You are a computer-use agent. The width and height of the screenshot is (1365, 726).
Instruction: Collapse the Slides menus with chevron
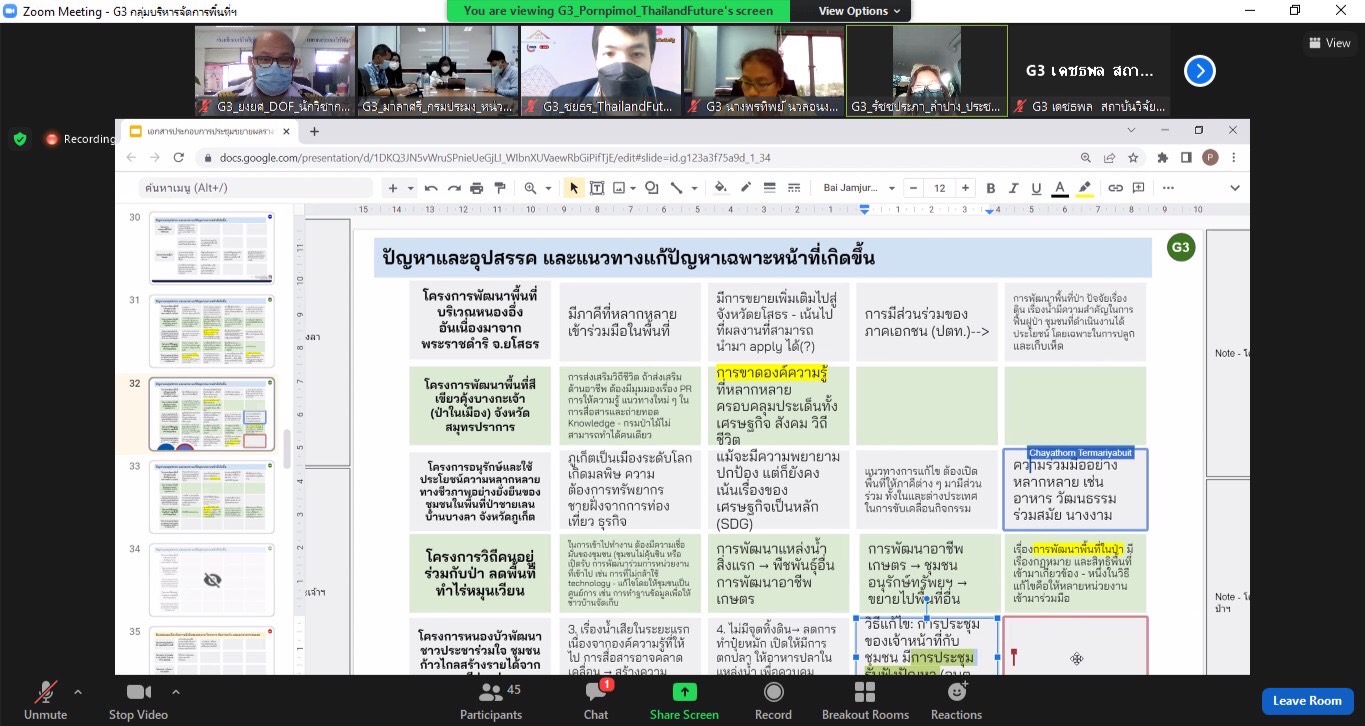coord(1234,188)
